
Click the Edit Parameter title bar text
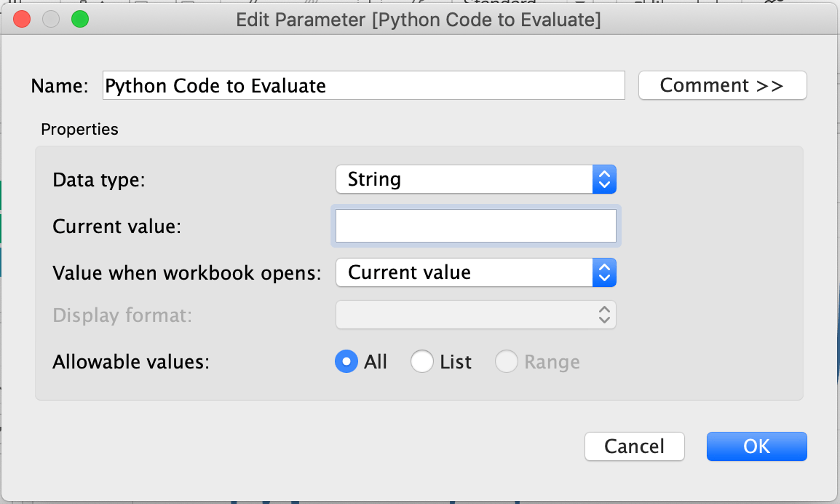click(418, 19)
